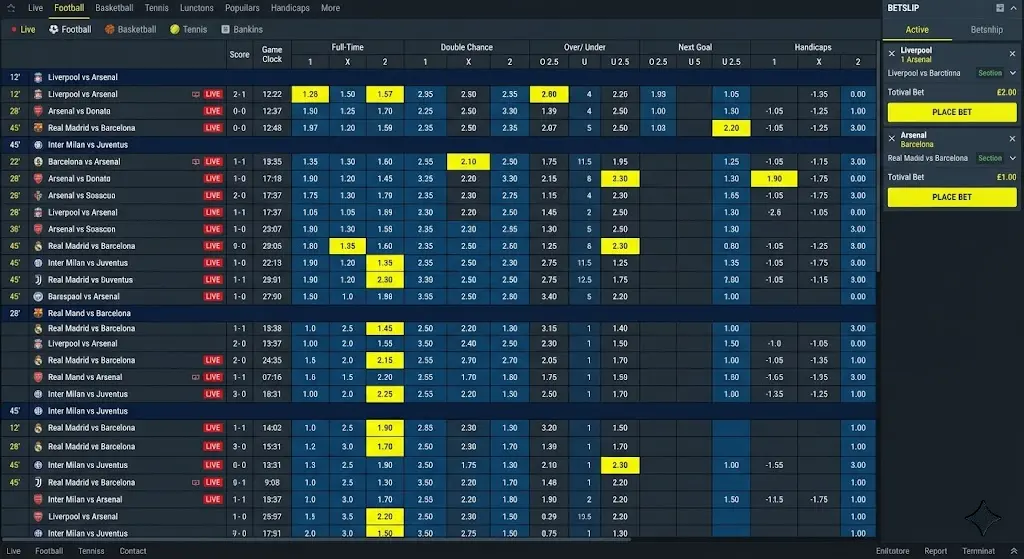
Task: Deselect highlighted 2.80 over odds in 12:22 row
Action: pyautogui.click(x=549, y=94)
